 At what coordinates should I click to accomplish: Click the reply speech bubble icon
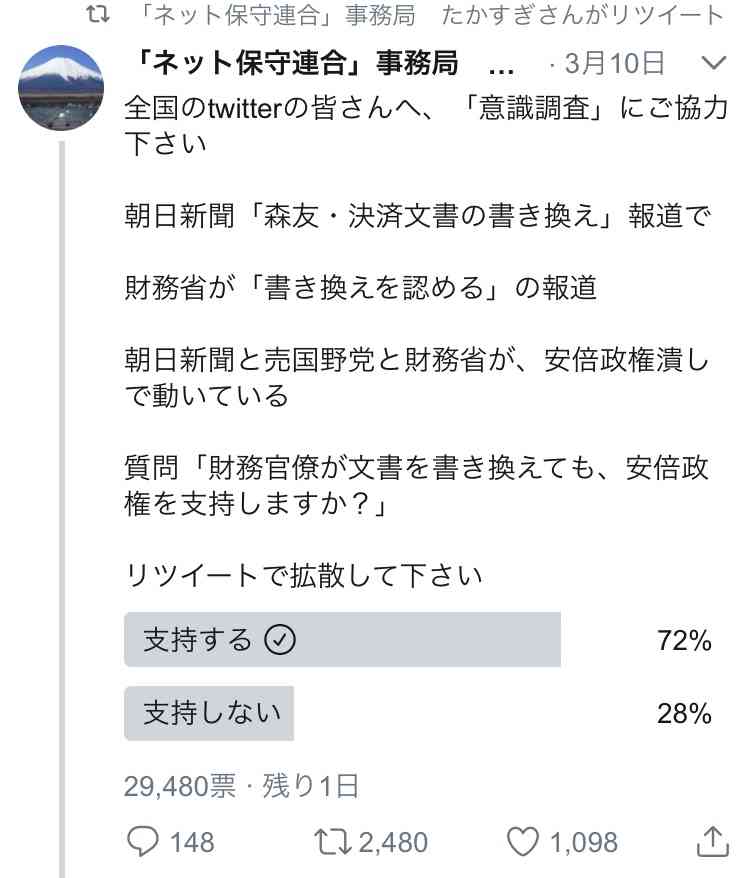143,842
